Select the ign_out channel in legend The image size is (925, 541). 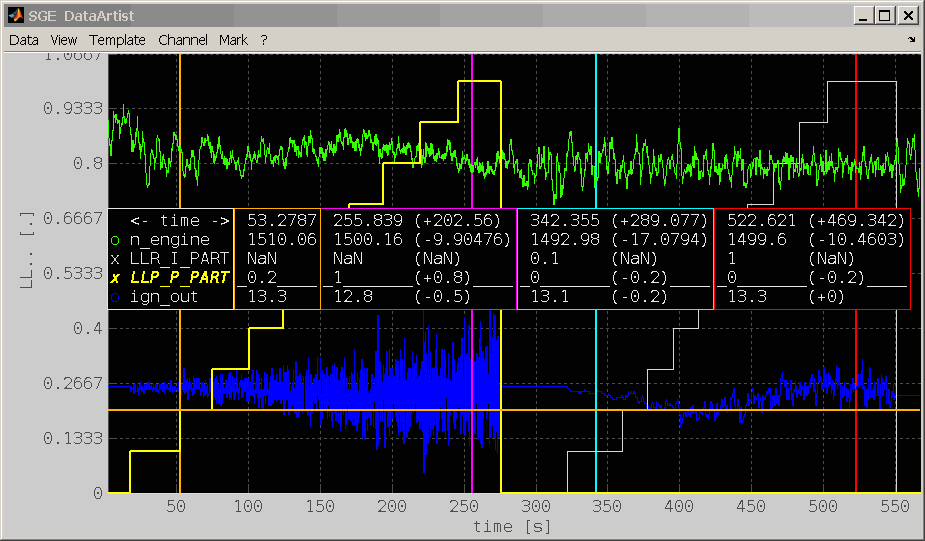(163, 296)
